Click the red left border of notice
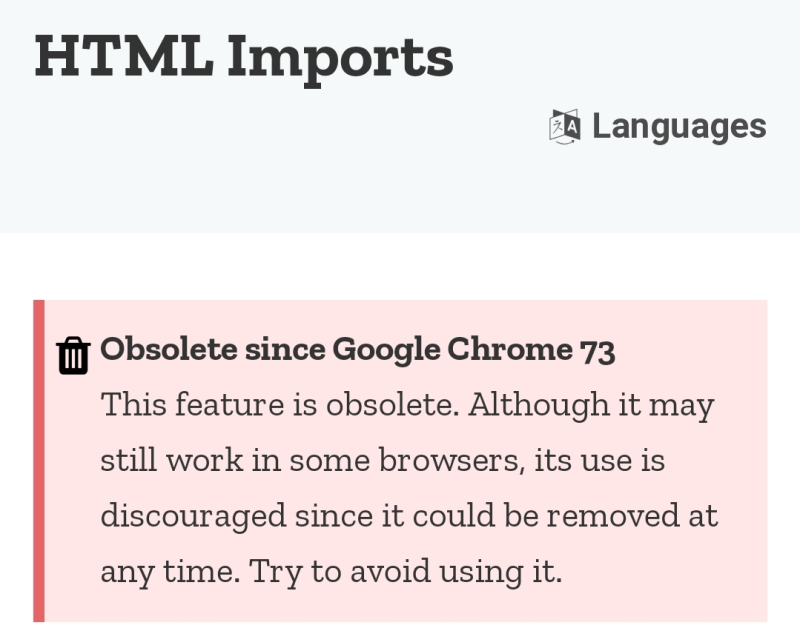The image size is (800, 628). pos(39,461)
